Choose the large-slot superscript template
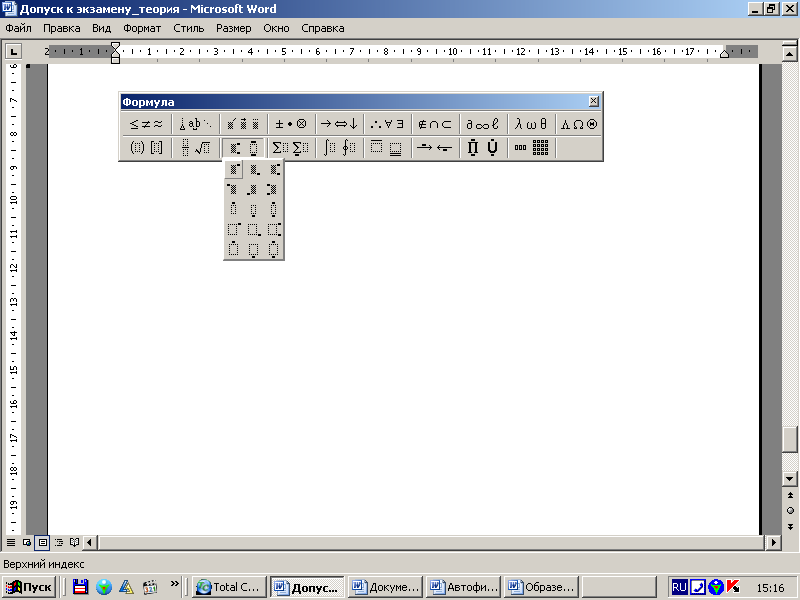 click(234, 229)
